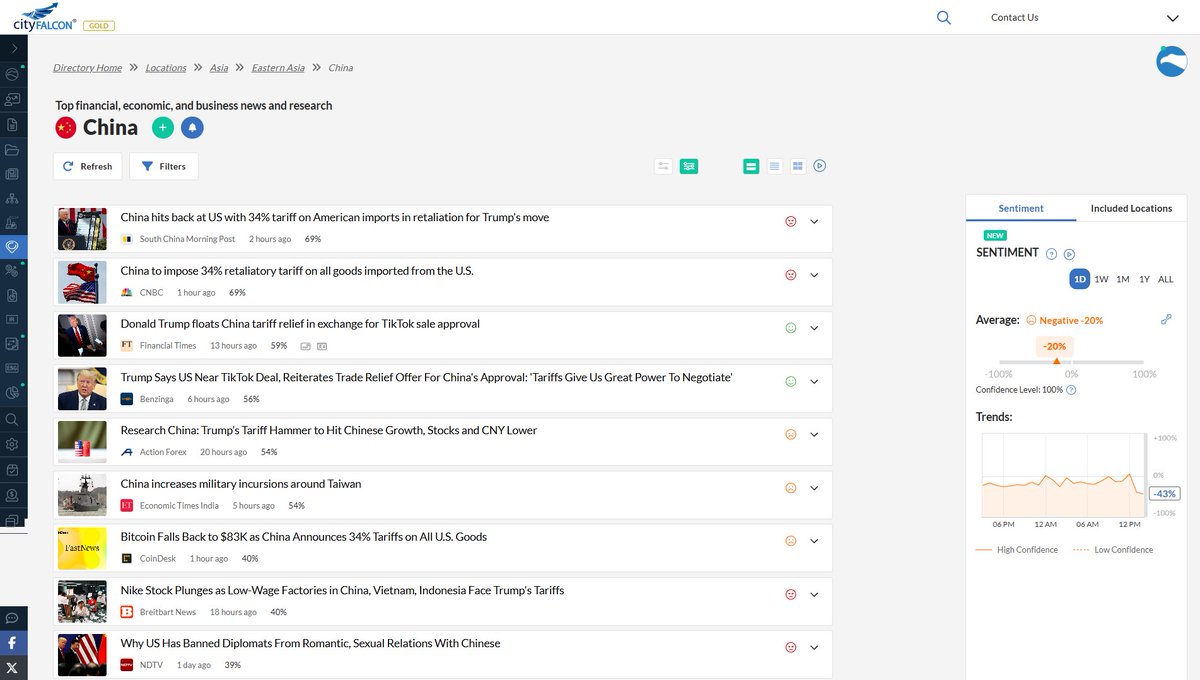The image size is (1200, 680).
Task: Select the 1Y sentiment timeframe
Action: click(x=1144, y=279)
